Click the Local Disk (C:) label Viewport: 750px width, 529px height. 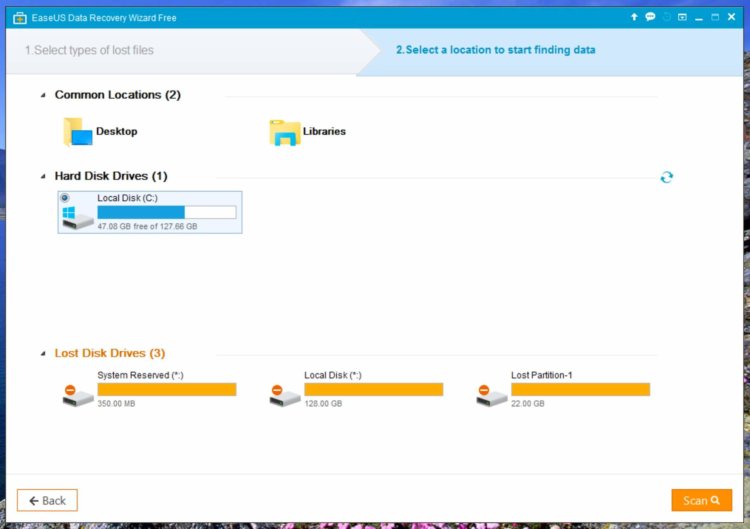(127, 198)
